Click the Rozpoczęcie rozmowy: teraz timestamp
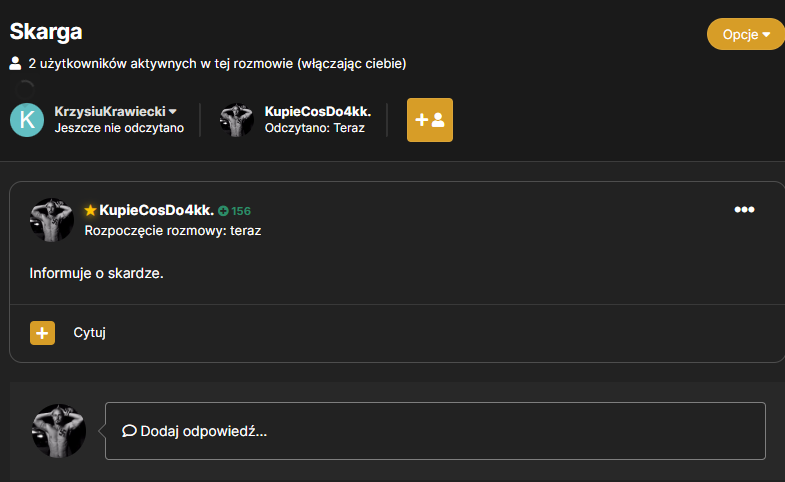Image resolution: width=785 pixels, height=482 pixels. click(x=173, y=231)
